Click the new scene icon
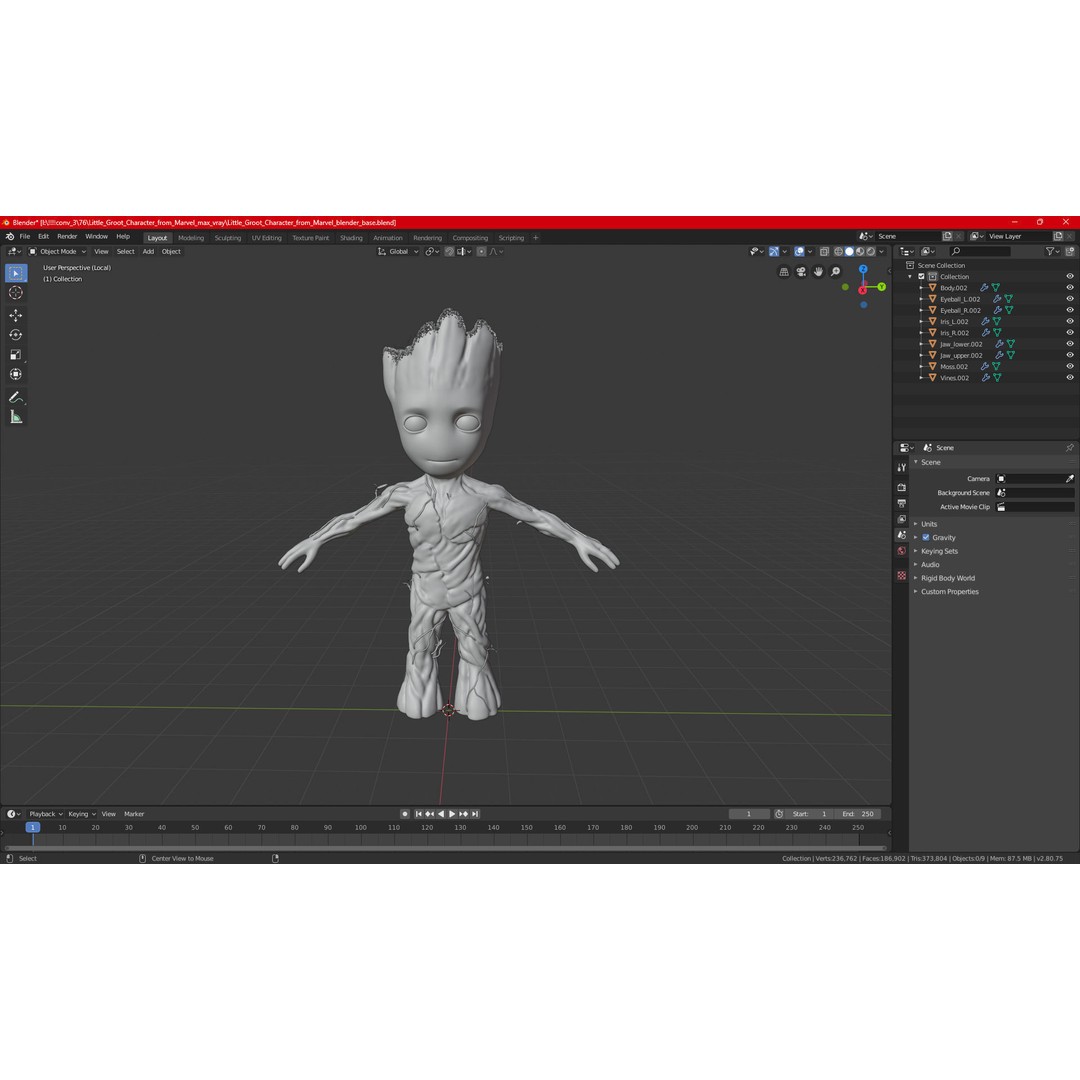The width and height of the screenshot is (1080, 1080). click(947, 236)
